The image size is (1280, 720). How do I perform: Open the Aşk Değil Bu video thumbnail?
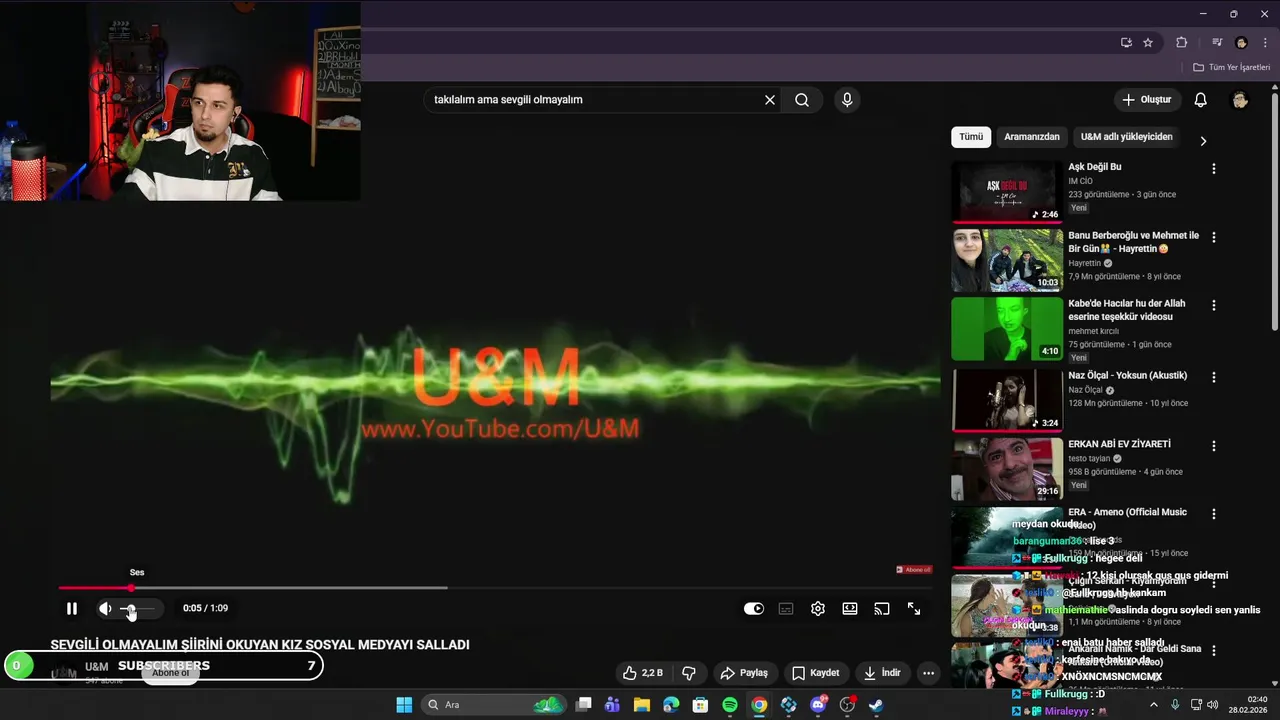[1007, 192]
